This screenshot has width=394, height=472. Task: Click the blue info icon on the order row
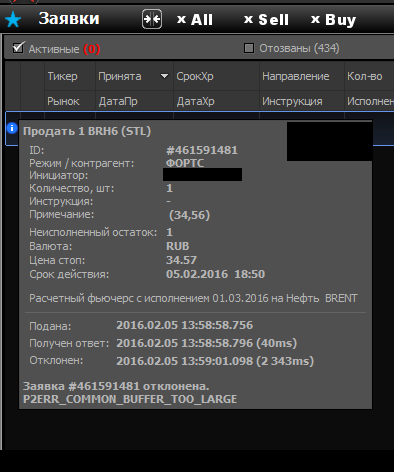12,128
